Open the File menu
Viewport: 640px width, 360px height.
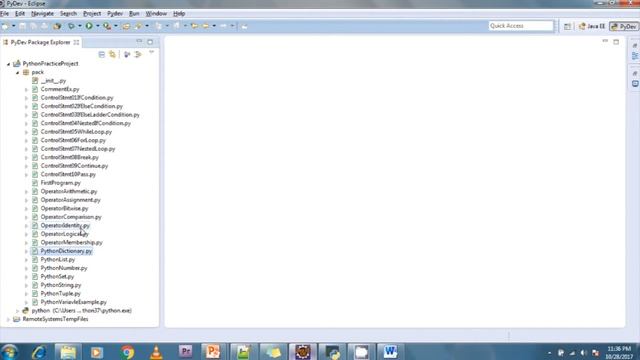coord(4,13)
